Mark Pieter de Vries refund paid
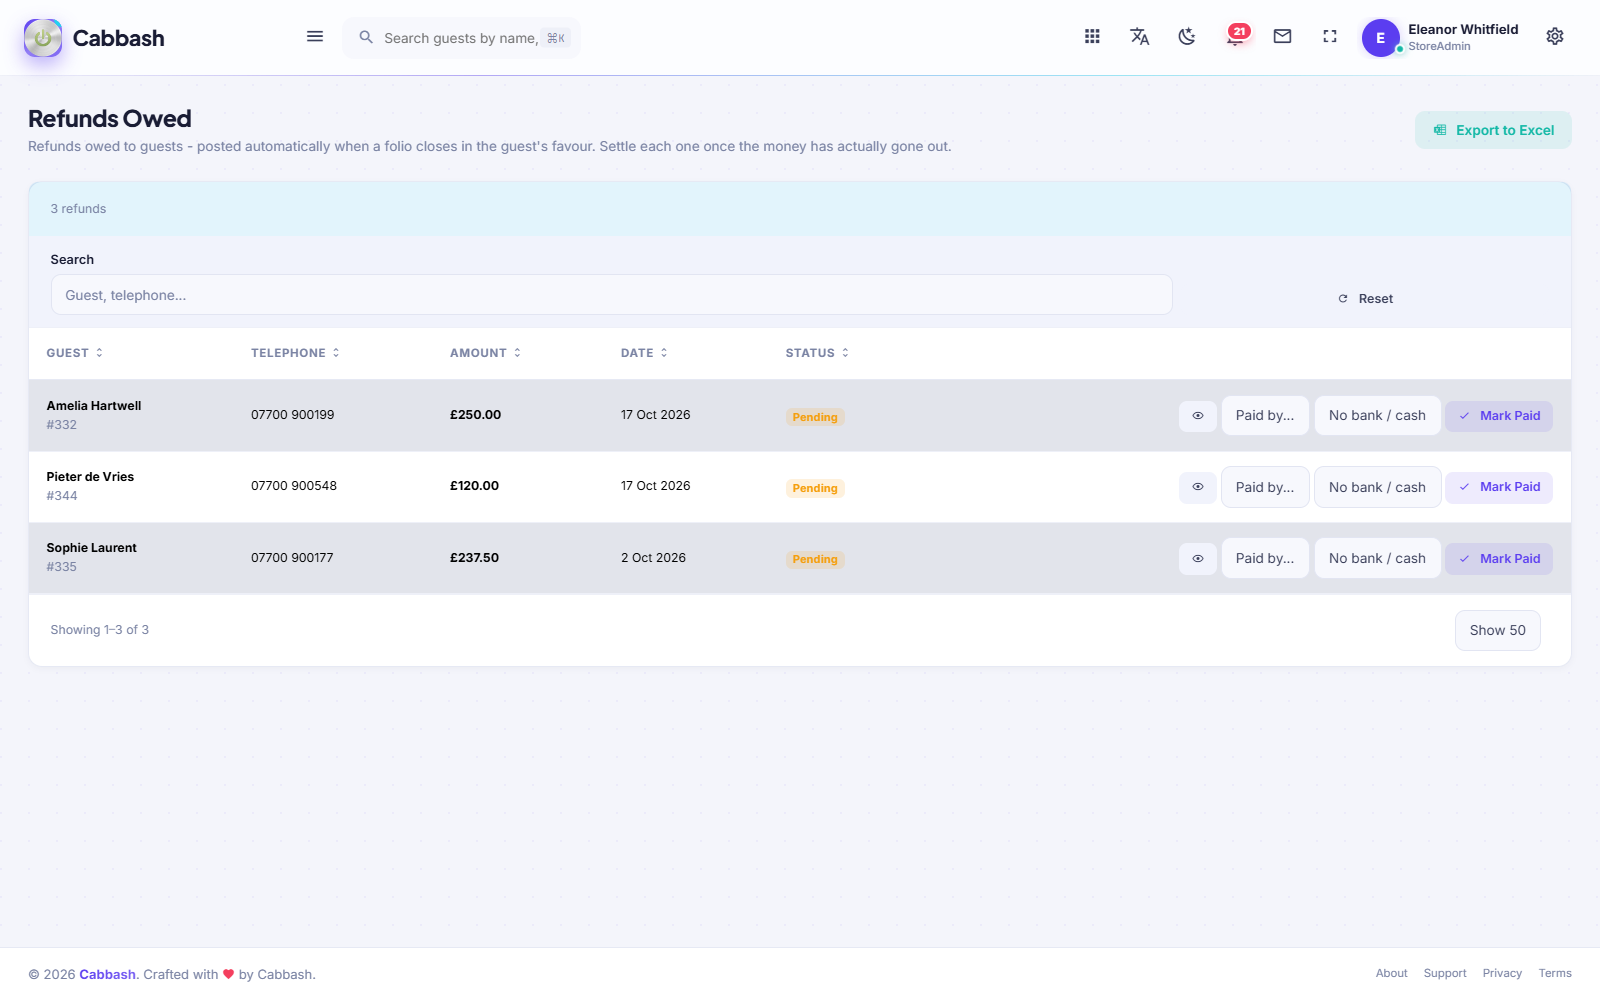 coord(1499,487)
